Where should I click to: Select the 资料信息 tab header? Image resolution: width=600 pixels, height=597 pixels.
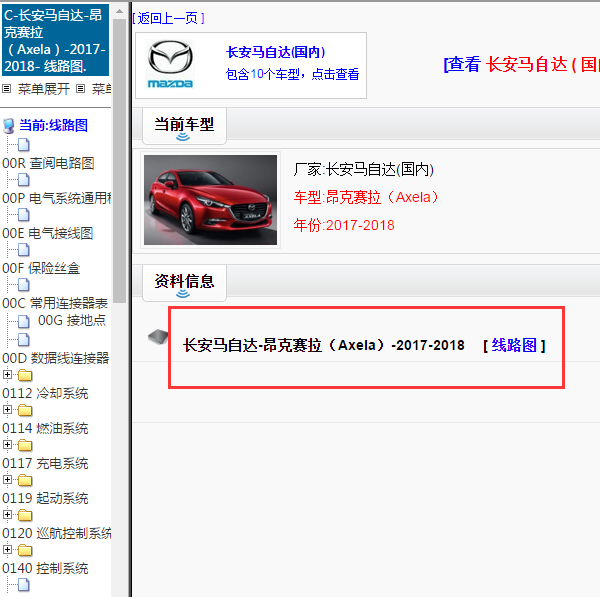184,282
